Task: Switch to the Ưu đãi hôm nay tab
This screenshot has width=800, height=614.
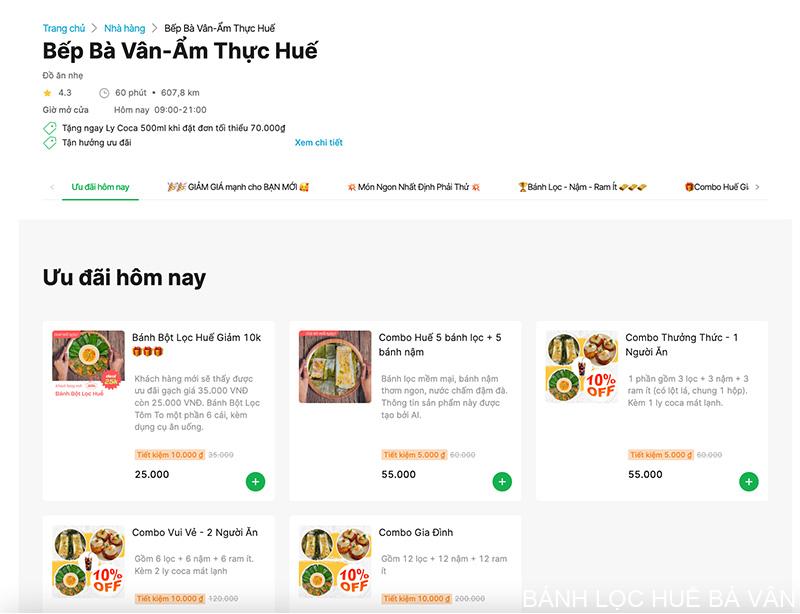Action: (x=100, y=187)
